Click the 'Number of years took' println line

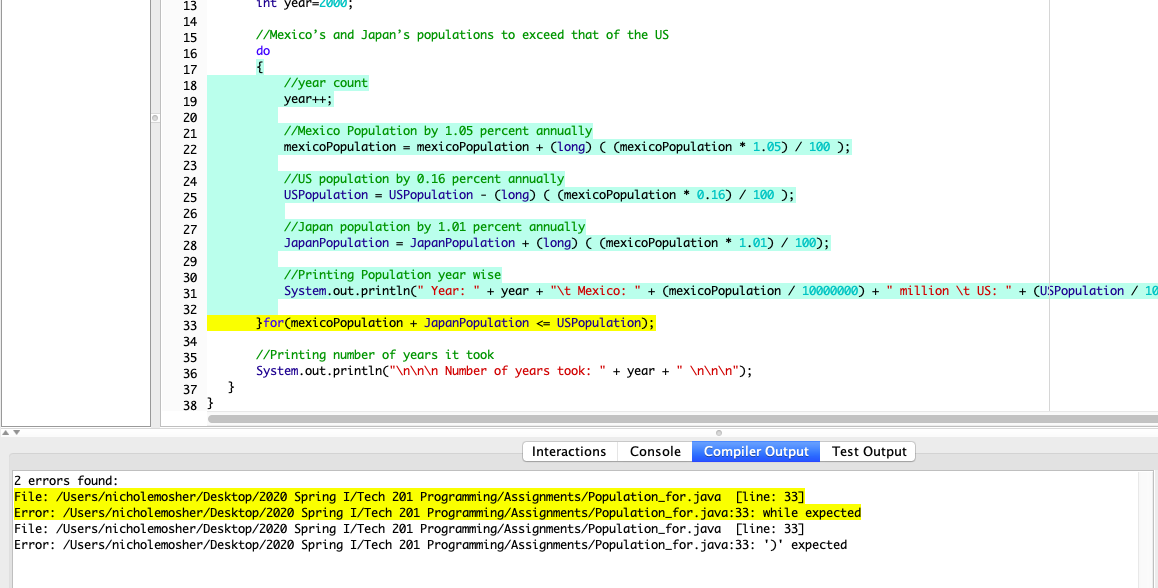(504, 371)
